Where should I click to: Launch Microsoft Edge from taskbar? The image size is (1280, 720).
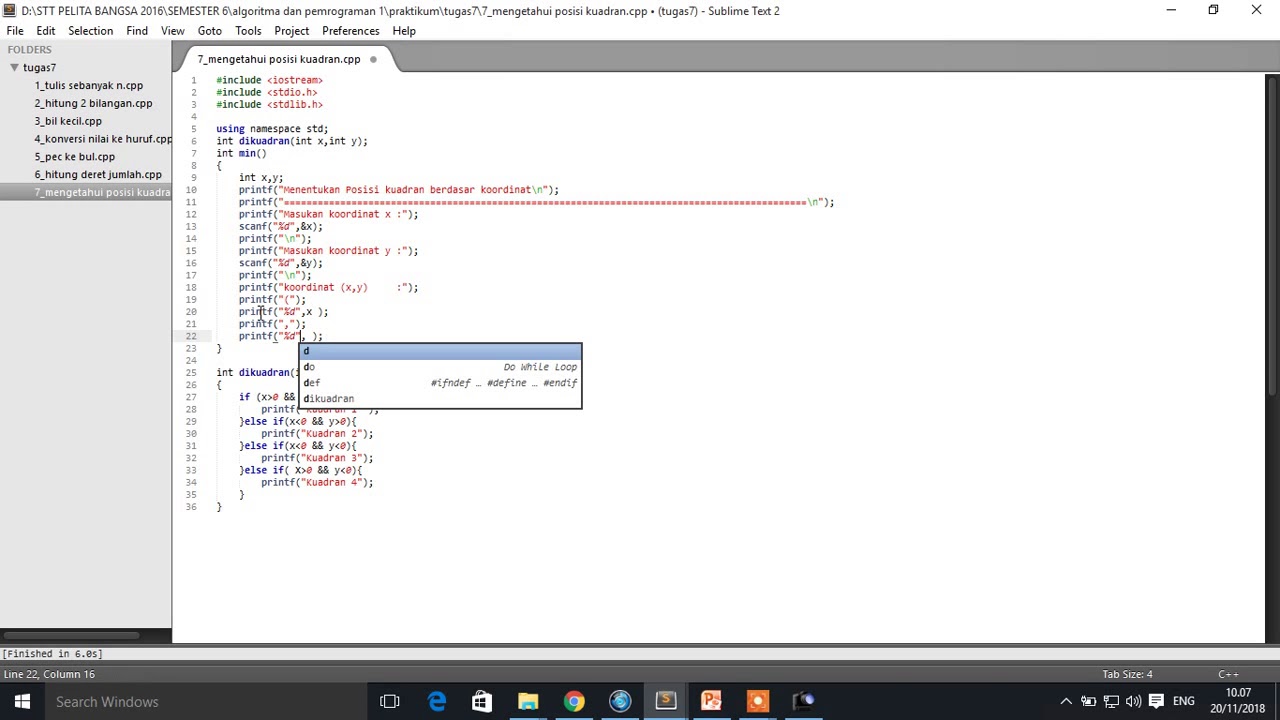[437, 702]
